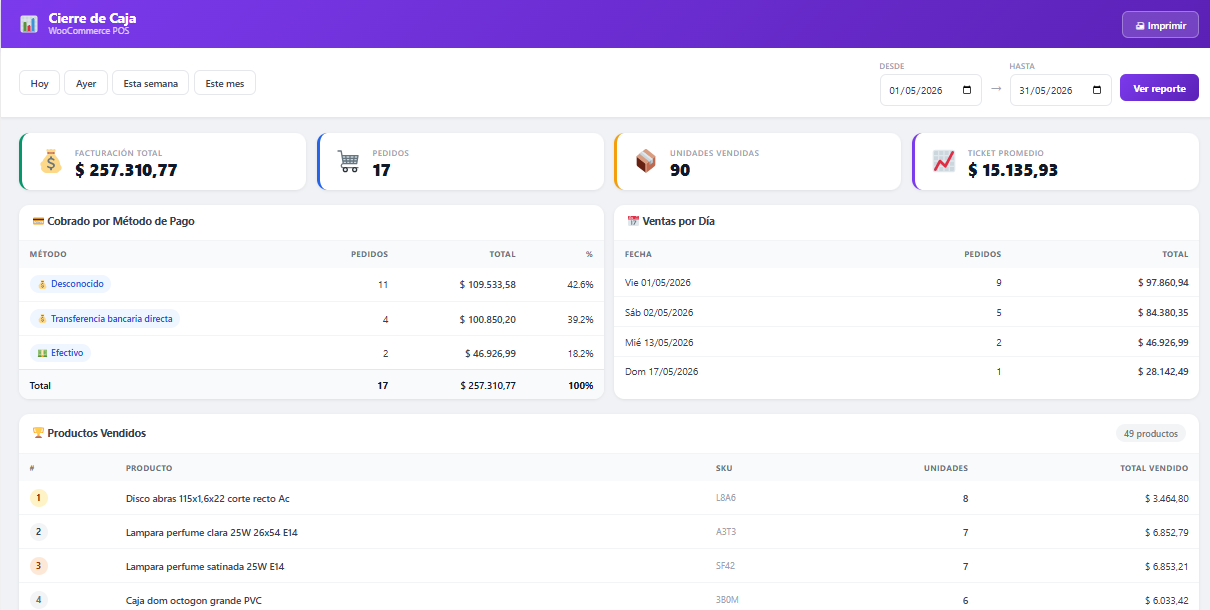
Task: Click the shopping cart Pedidos icon
Action: [x=348, y=161]
